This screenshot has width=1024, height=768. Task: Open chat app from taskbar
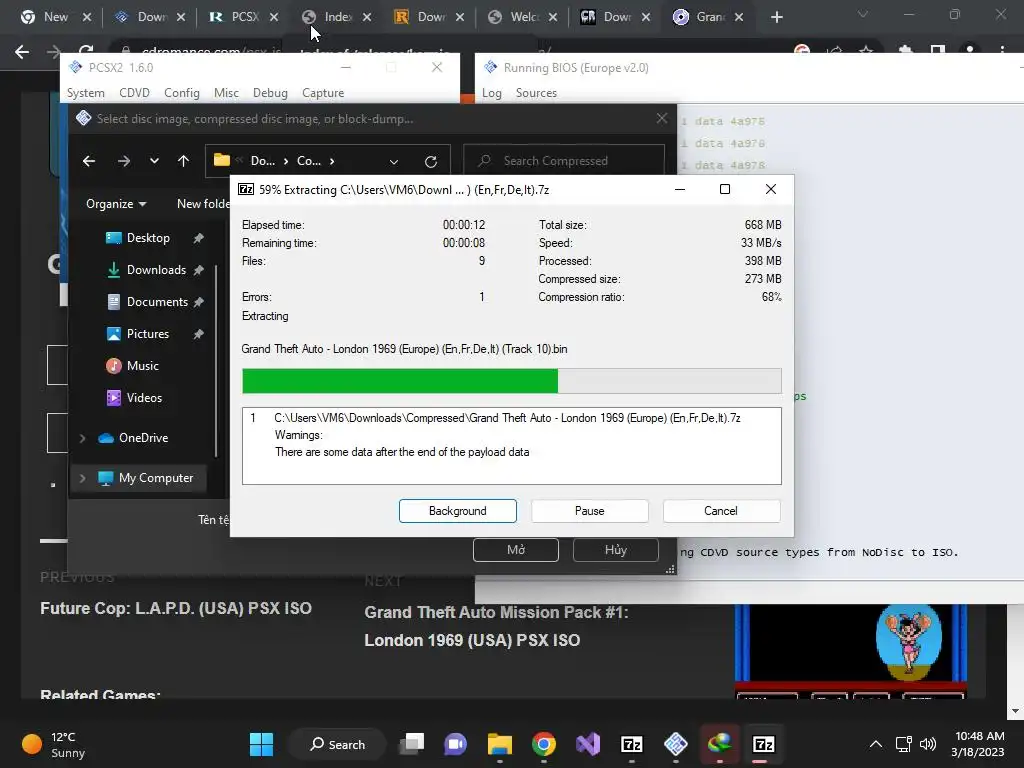(455, 744)
